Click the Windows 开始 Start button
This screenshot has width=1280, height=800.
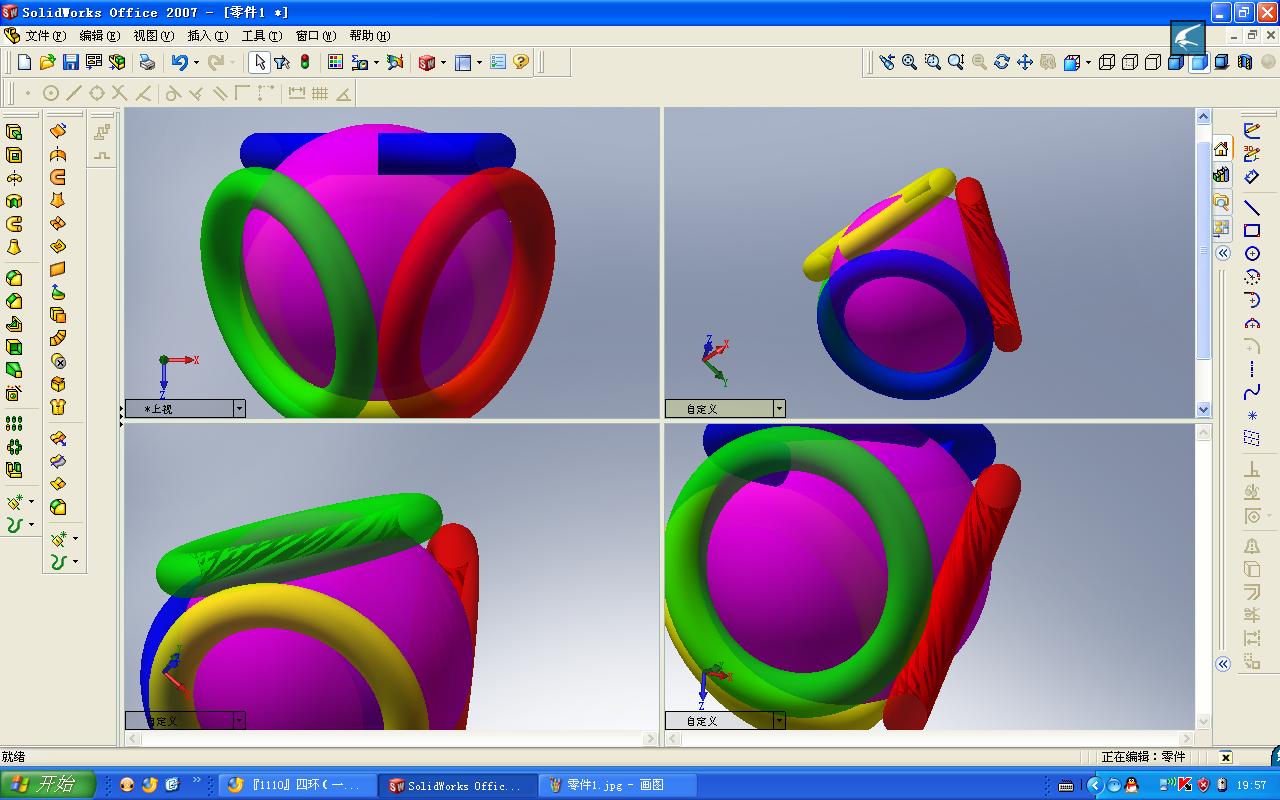click(48, 785)
